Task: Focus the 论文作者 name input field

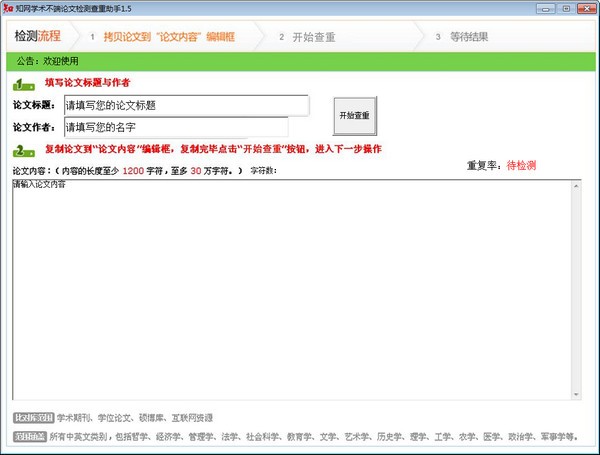Action: tap(175, 127)
